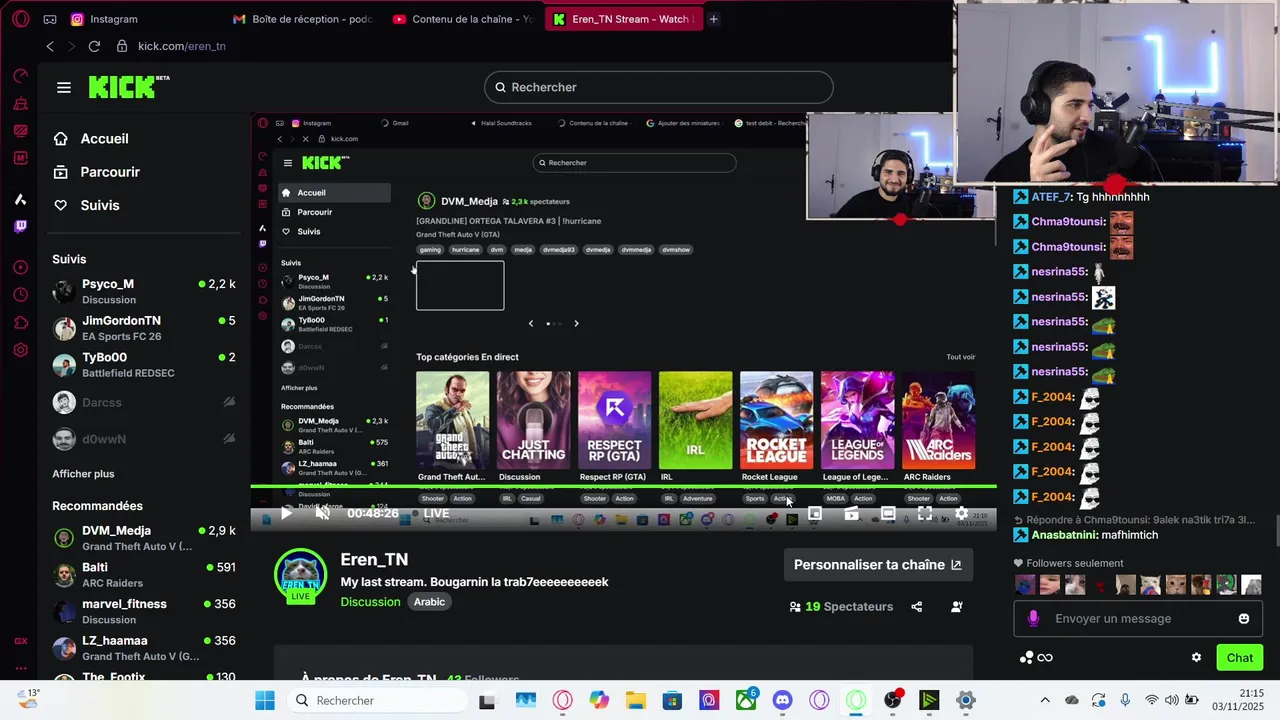The image size is (1280, 720).
Task: Switch to the Instagram tab
Action: pos(113,19)
